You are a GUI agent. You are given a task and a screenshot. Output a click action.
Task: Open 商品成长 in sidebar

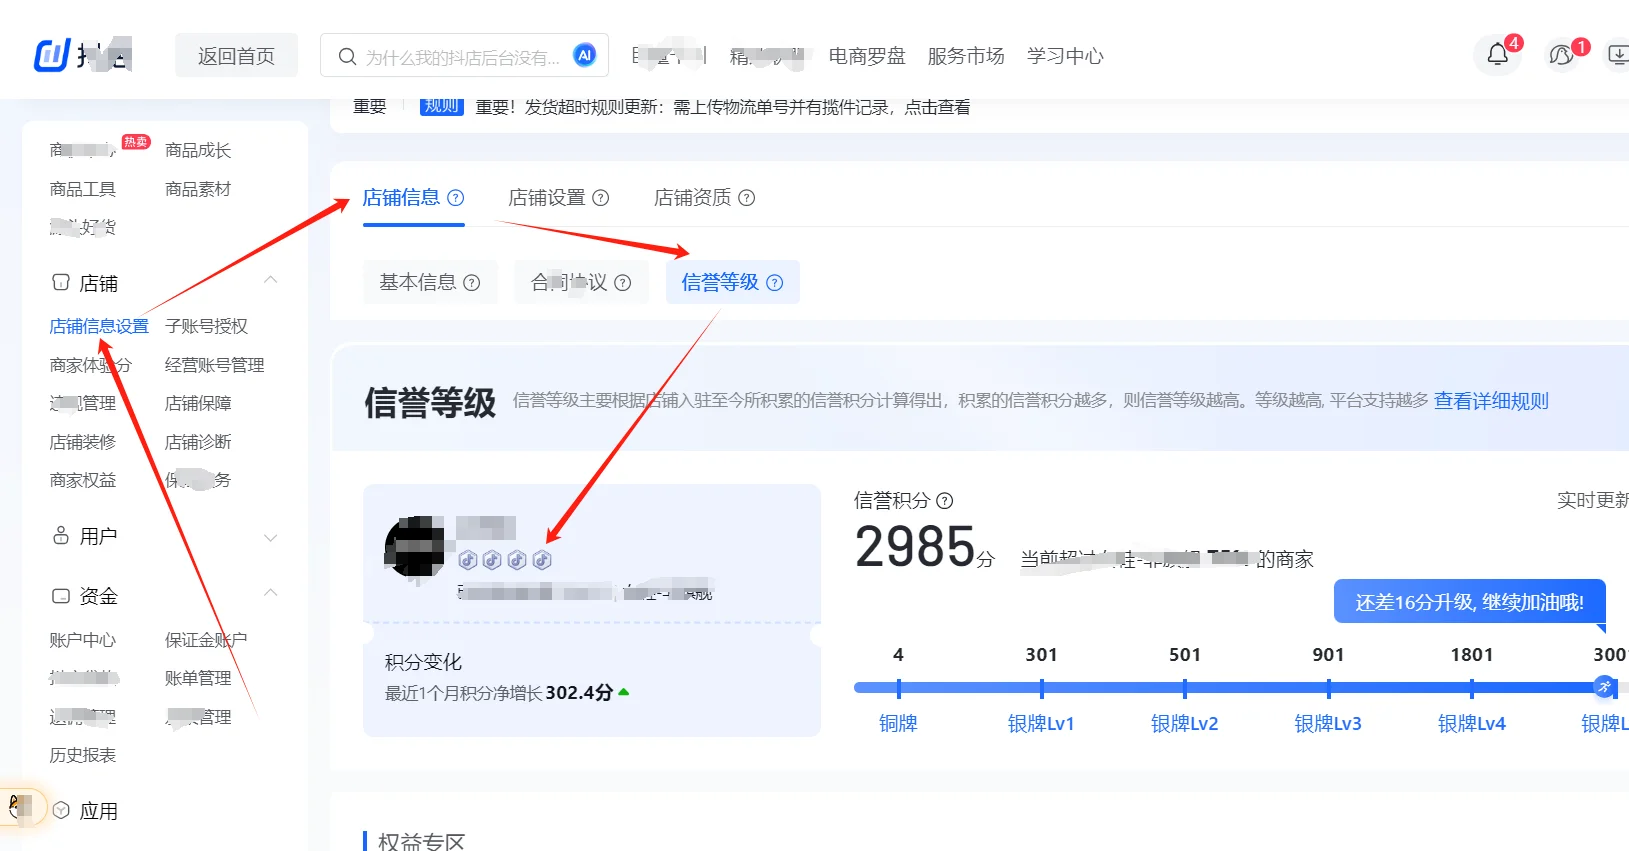coord(198,150)
